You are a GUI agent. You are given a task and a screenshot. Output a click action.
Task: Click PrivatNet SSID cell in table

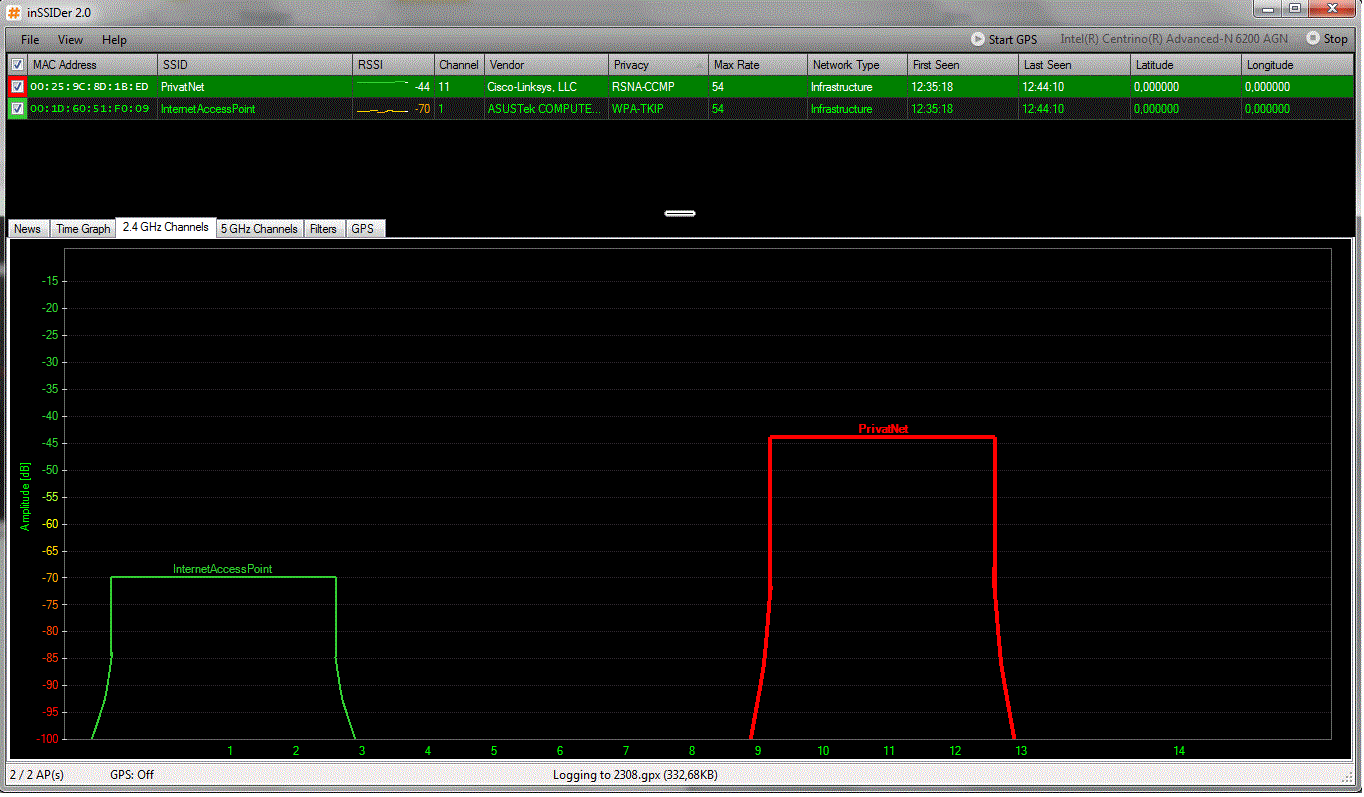click(x=255, y=87)
